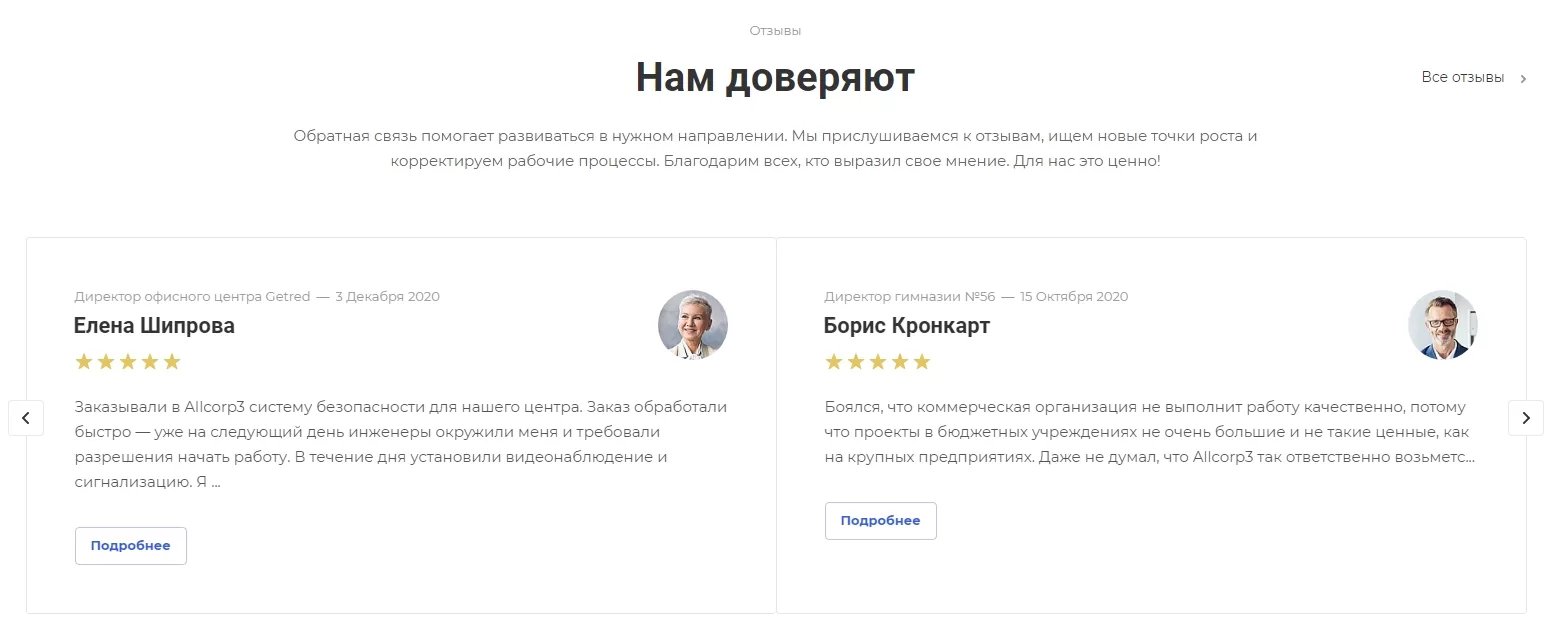Viewport: 1553px width, 622px height.
Task: Click Елена Шипрова's star rating
Action: 128,362
